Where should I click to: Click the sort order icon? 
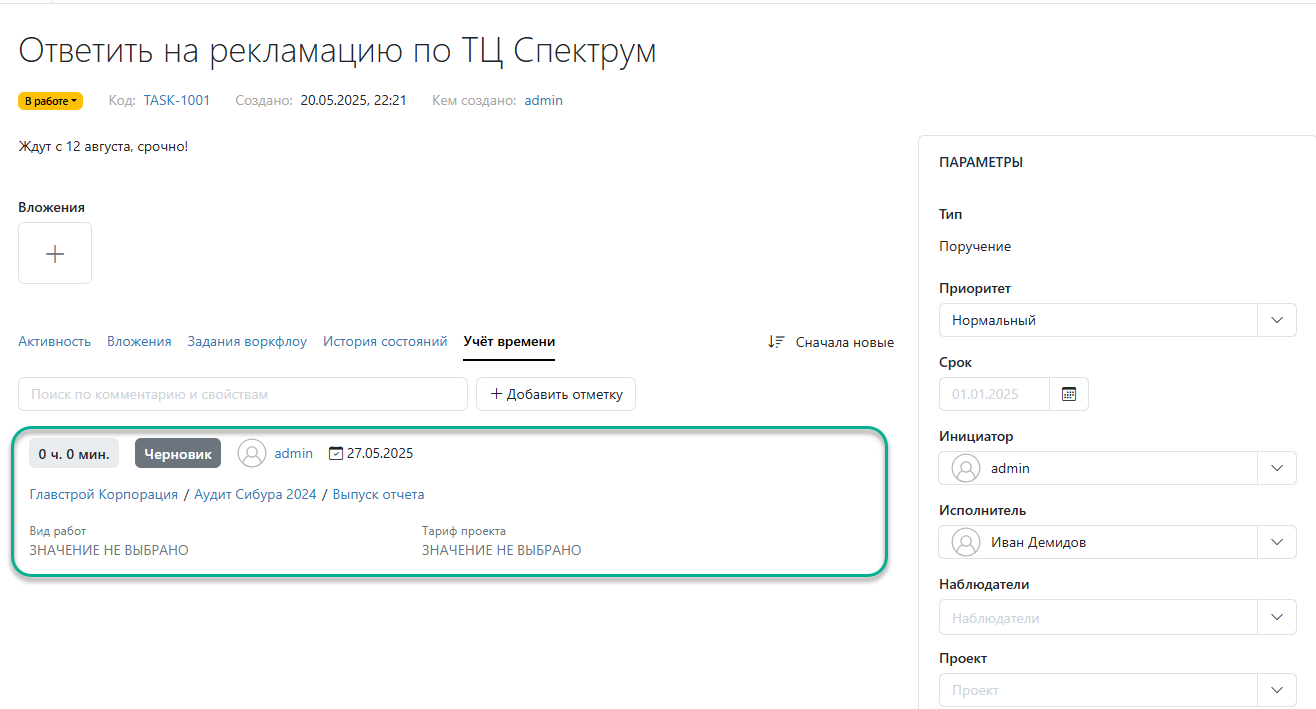click(777, 342)
